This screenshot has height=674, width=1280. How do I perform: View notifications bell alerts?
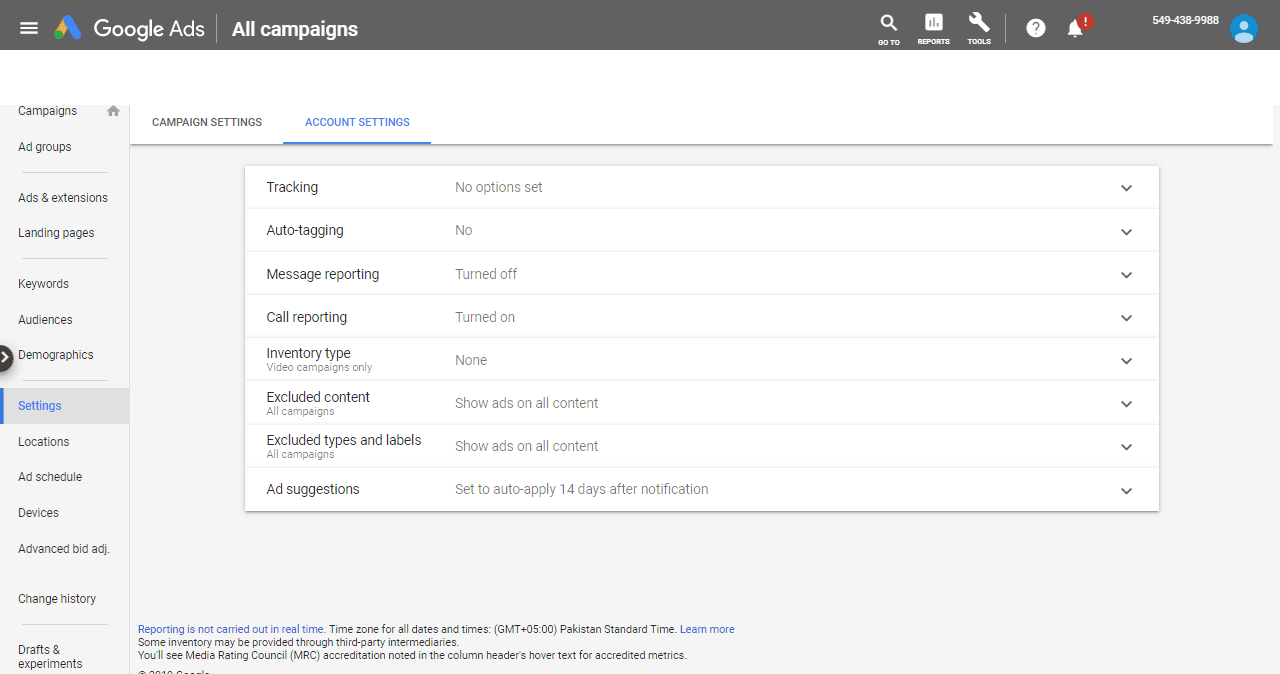click(x=1075, y=28)
